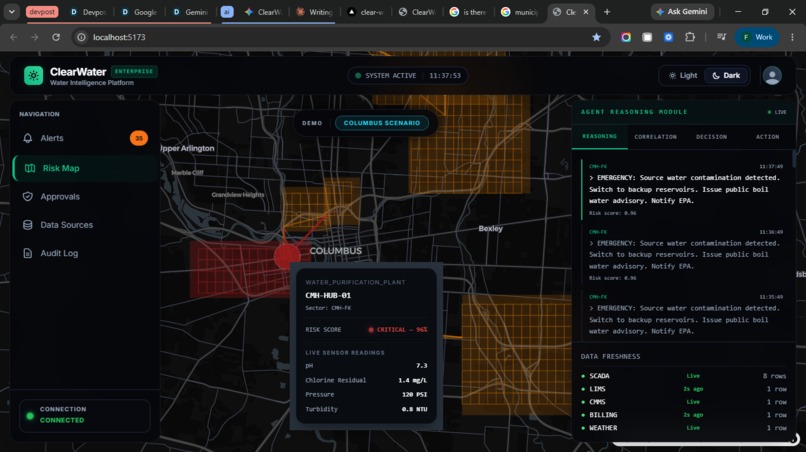Image resolution: width=806 pixels, height=452 pixels.
Task: Click the CMMS data freshness row
Action: pos(684,402)
